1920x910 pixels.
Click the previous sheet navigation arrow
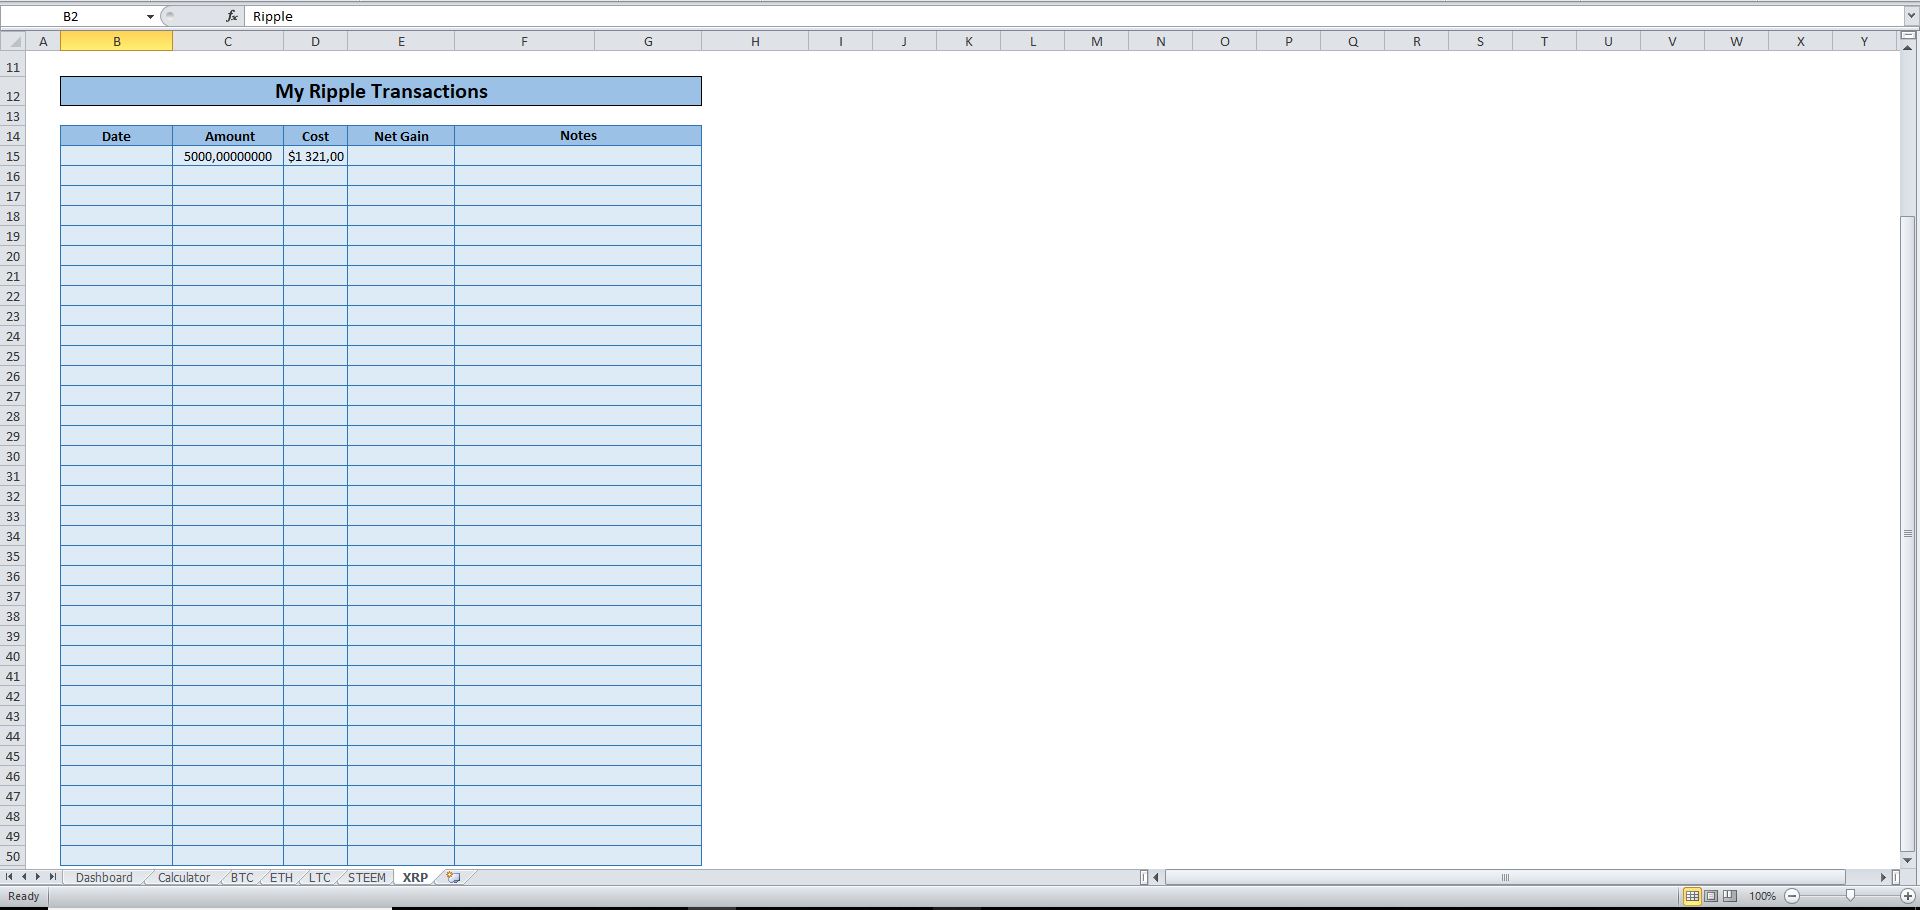[25, 877]
